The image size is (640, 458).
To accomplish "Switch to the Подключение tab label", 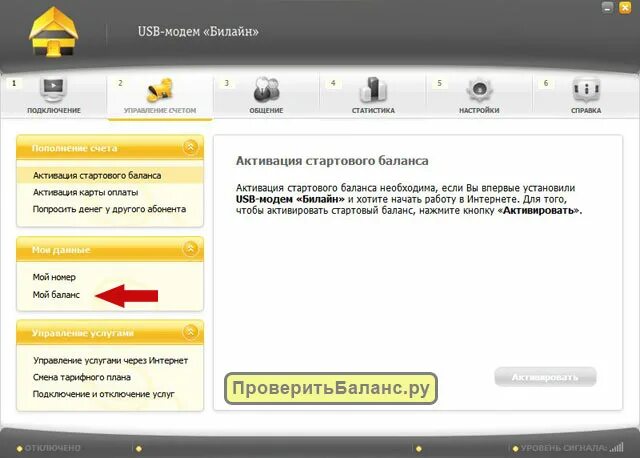I will 54,111.
